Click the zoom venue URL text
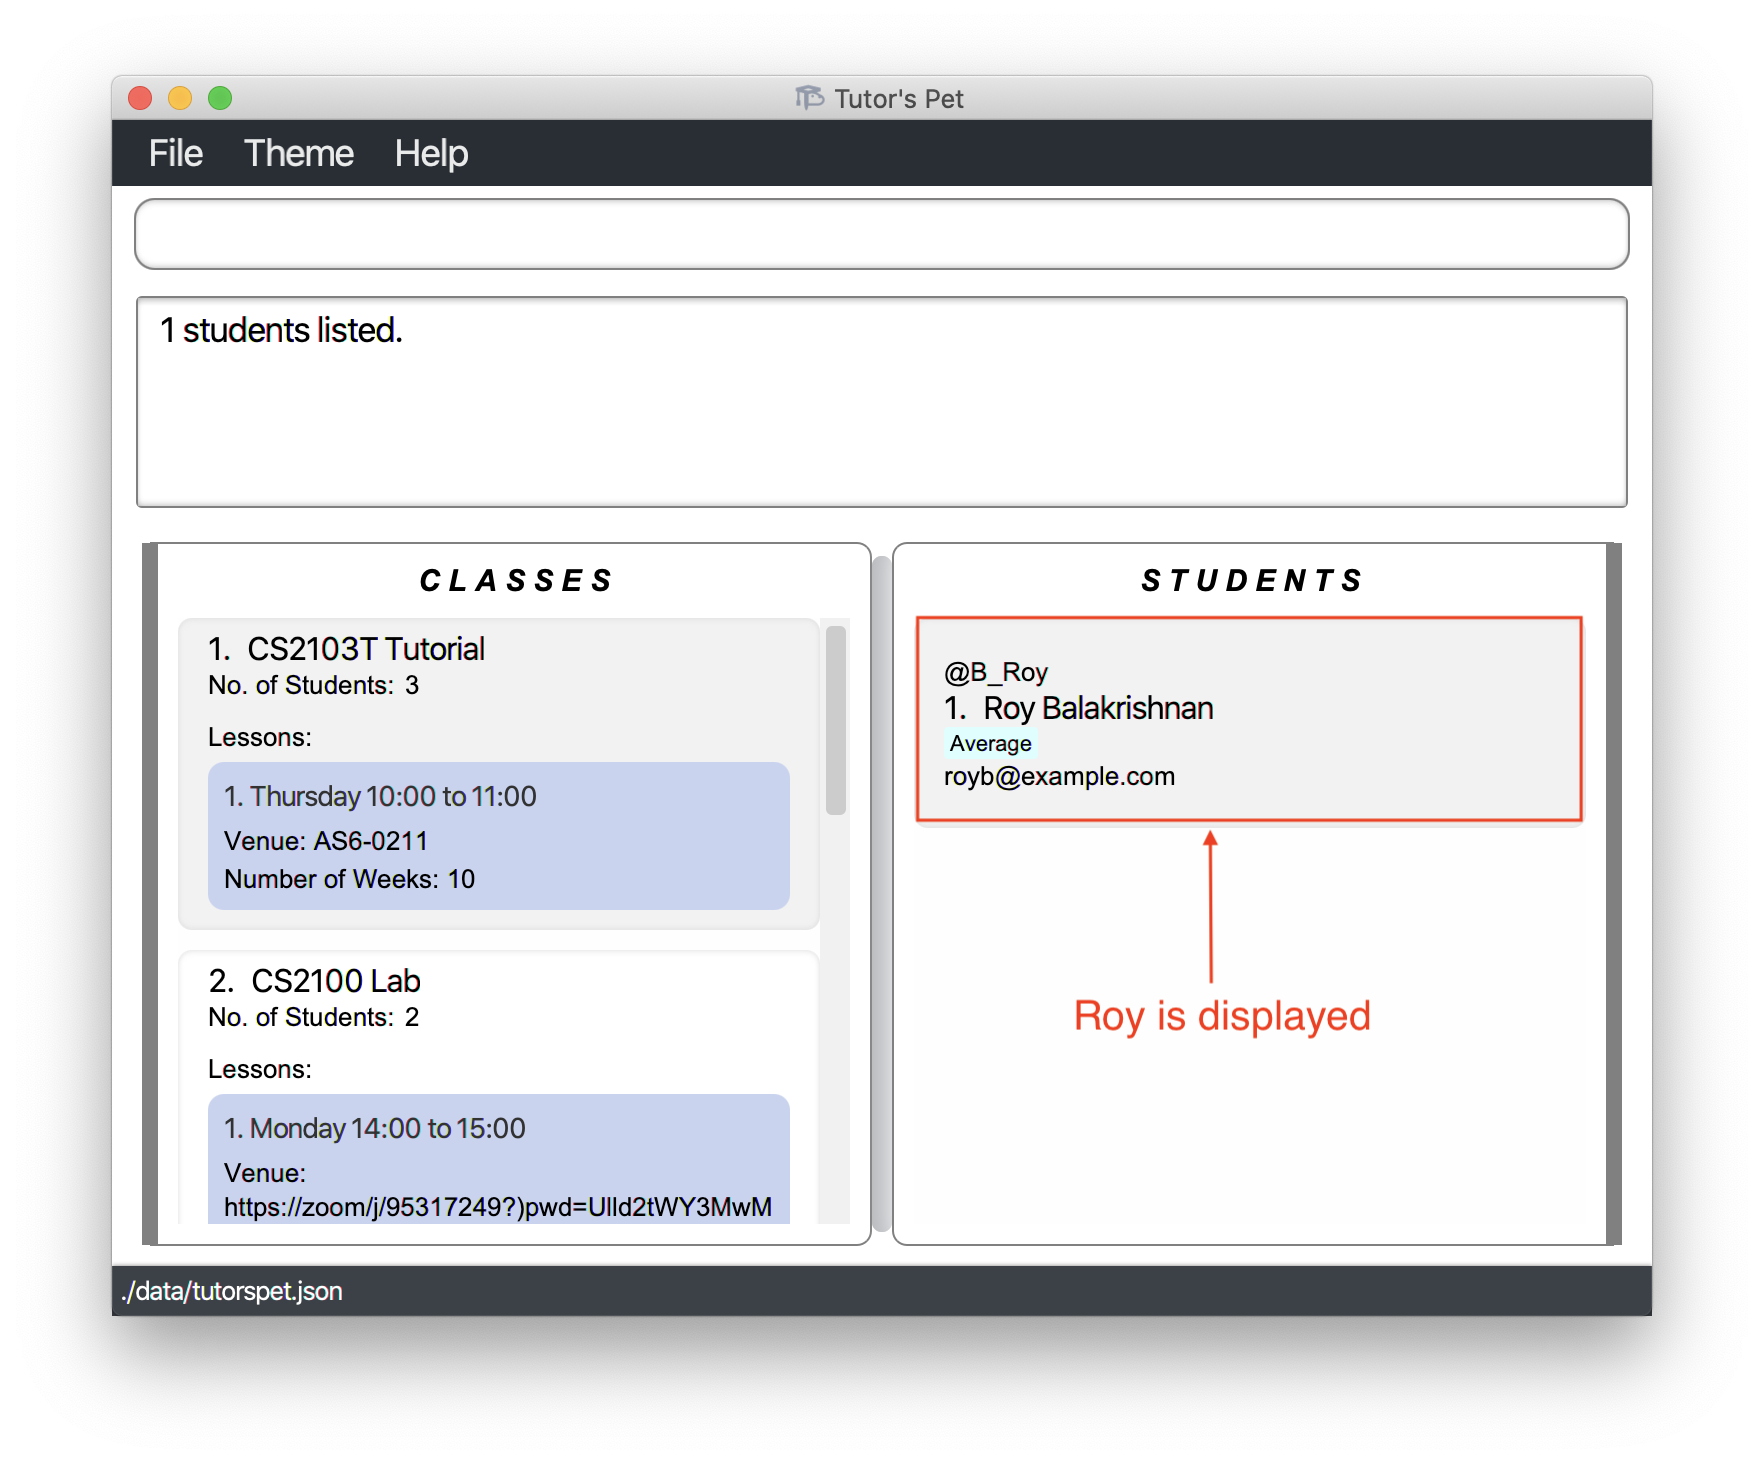1764x1464 pixels. 498,1207
